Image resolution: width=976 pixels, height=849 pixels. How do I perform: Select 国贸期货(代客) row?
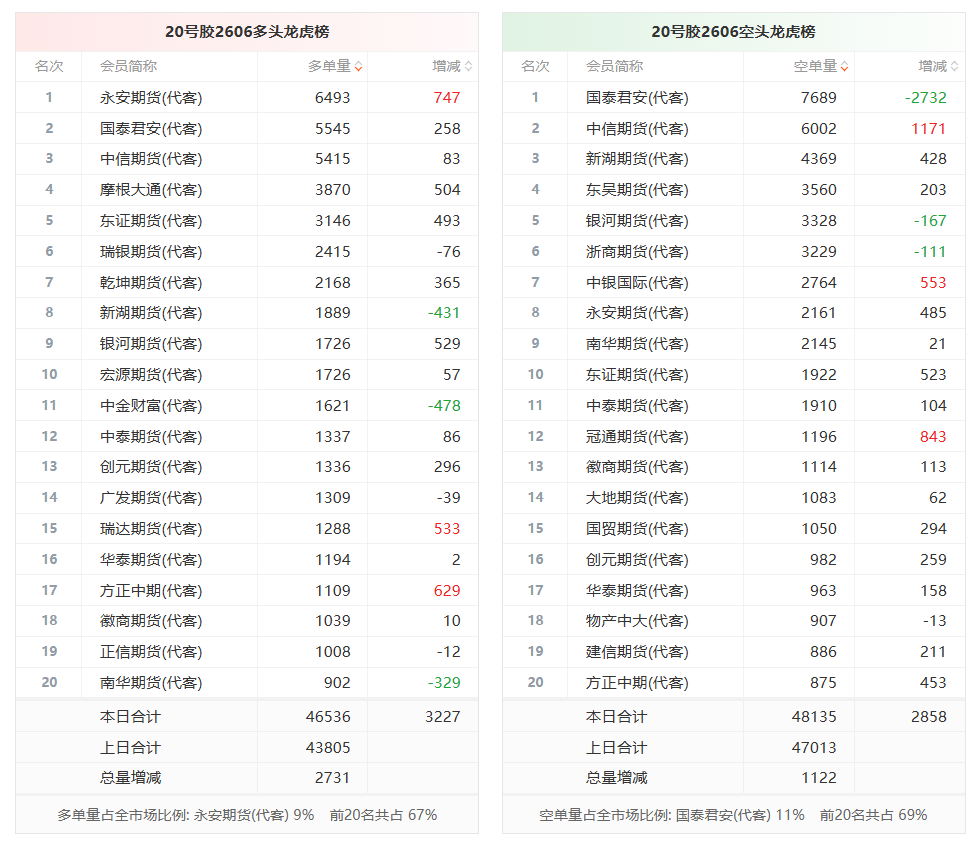coord(734,529)
